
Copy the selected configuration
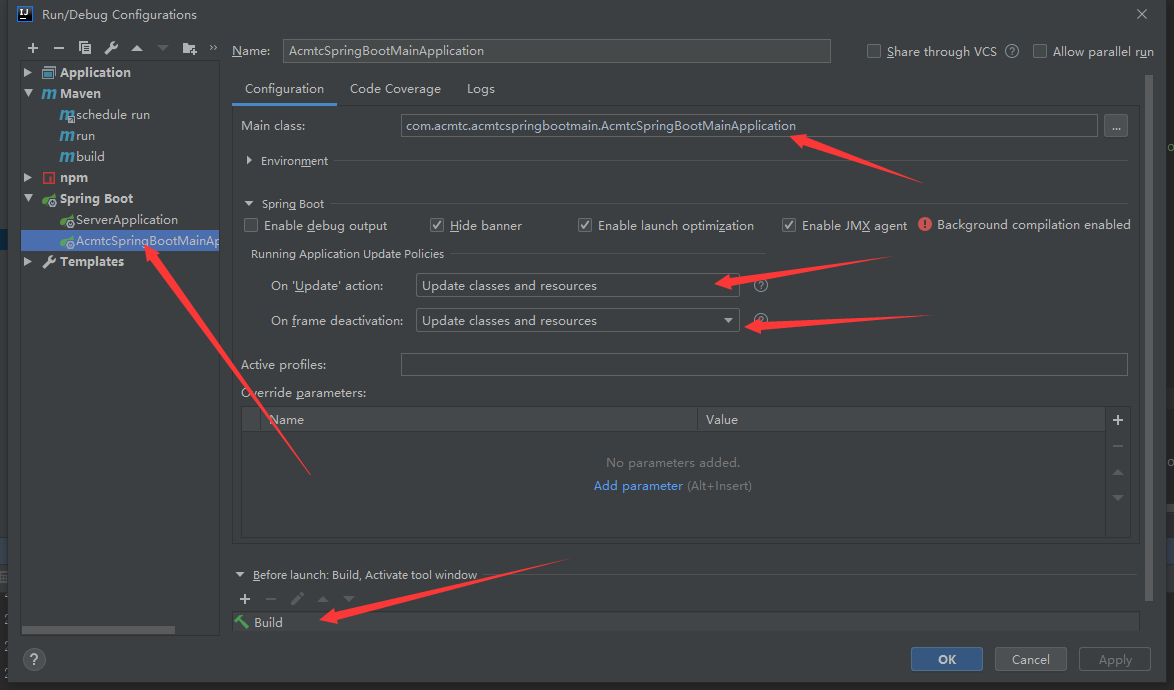[x=85, y=48]
